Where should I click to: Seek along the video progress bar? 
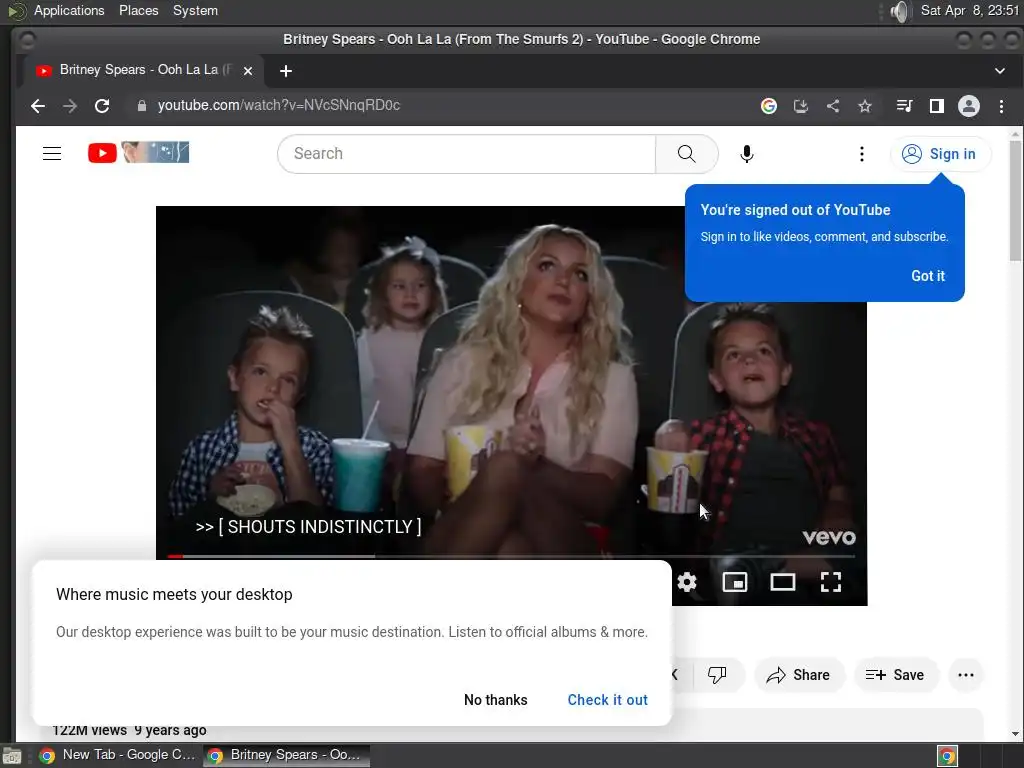pyautogui.click(x=511, y=556)
